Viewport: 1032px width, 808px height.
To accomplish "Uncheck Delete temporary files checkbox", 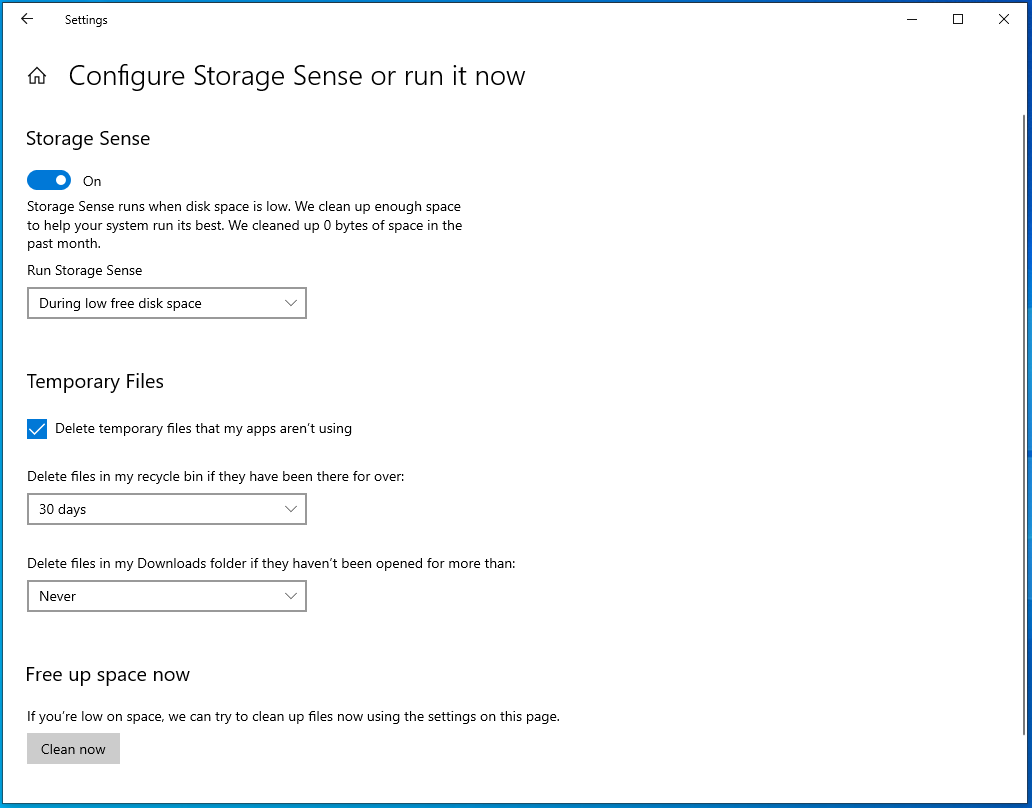I will [37, 429].
